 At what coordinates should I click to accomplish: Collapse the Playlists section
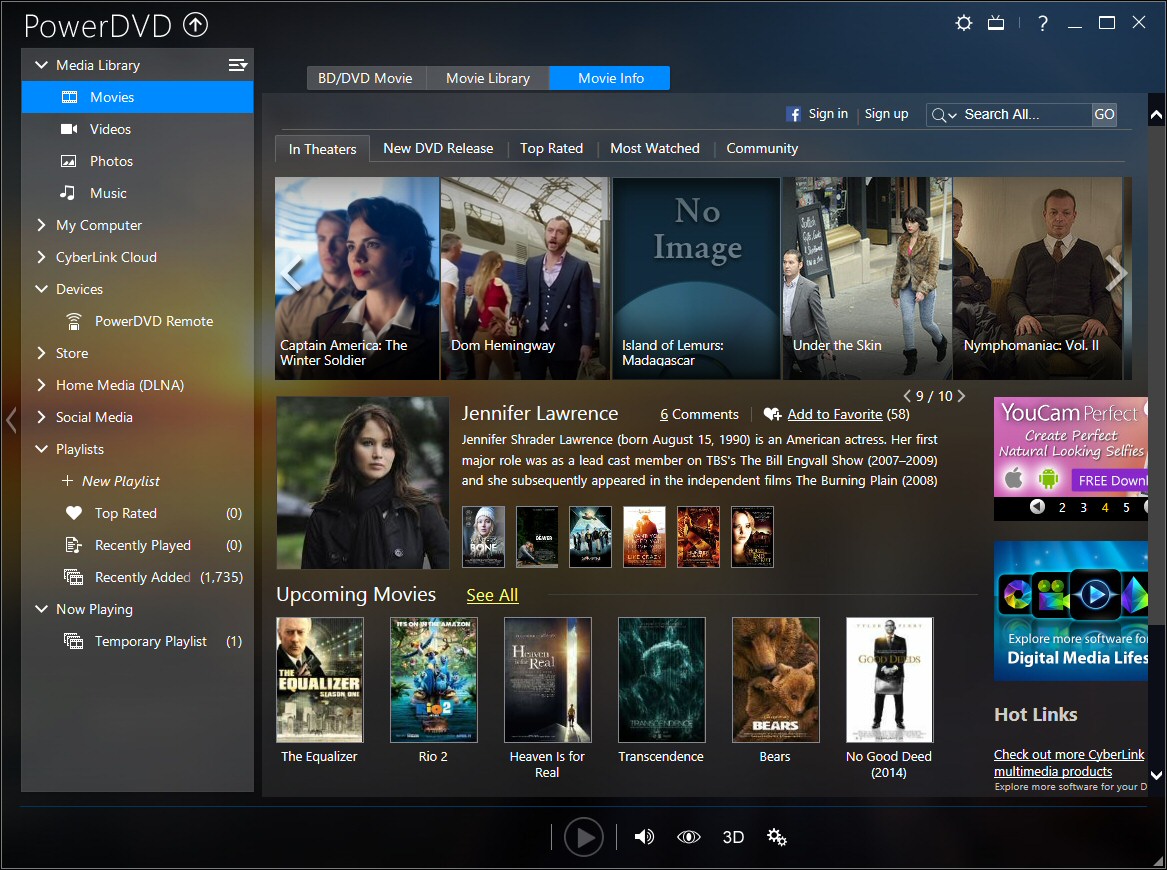click(41, 449)
